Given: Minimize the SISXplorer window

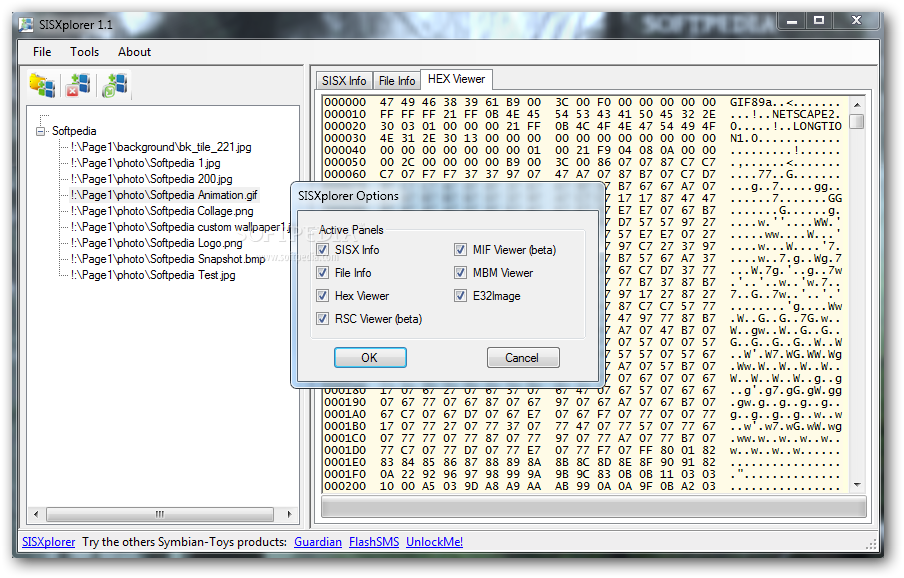Looking at the screenshot, I should pos(792,21).
